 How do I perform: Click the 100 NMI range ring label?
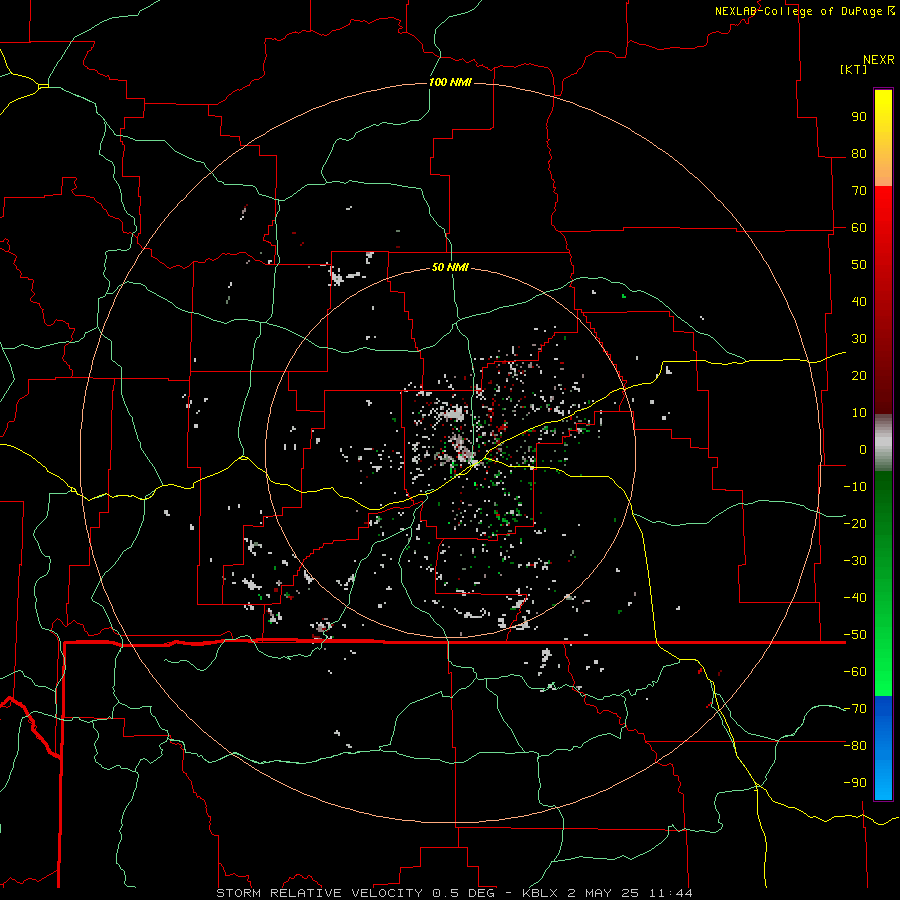coord(450,82)
